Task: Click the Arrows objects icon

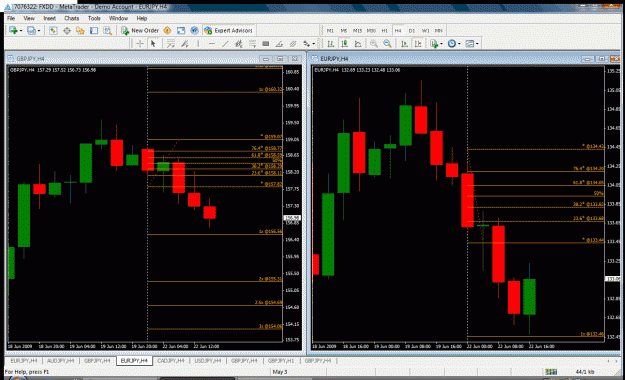Action: [x=307, y=43]
